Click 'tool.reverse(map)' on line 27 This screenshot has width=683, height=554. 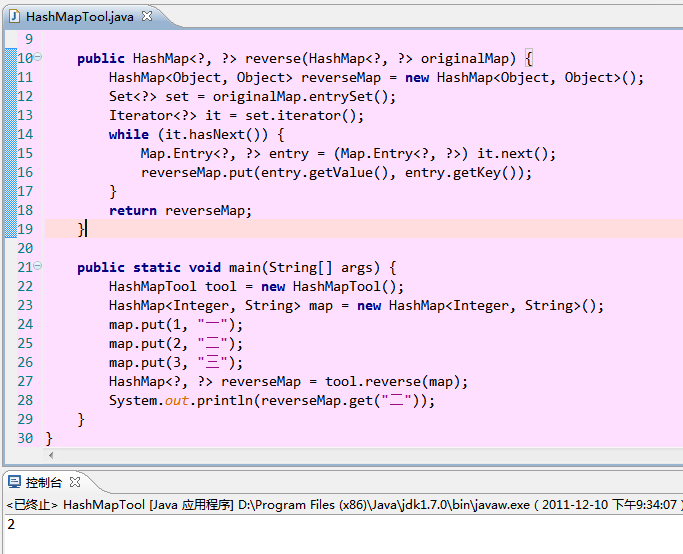[392, 382]
